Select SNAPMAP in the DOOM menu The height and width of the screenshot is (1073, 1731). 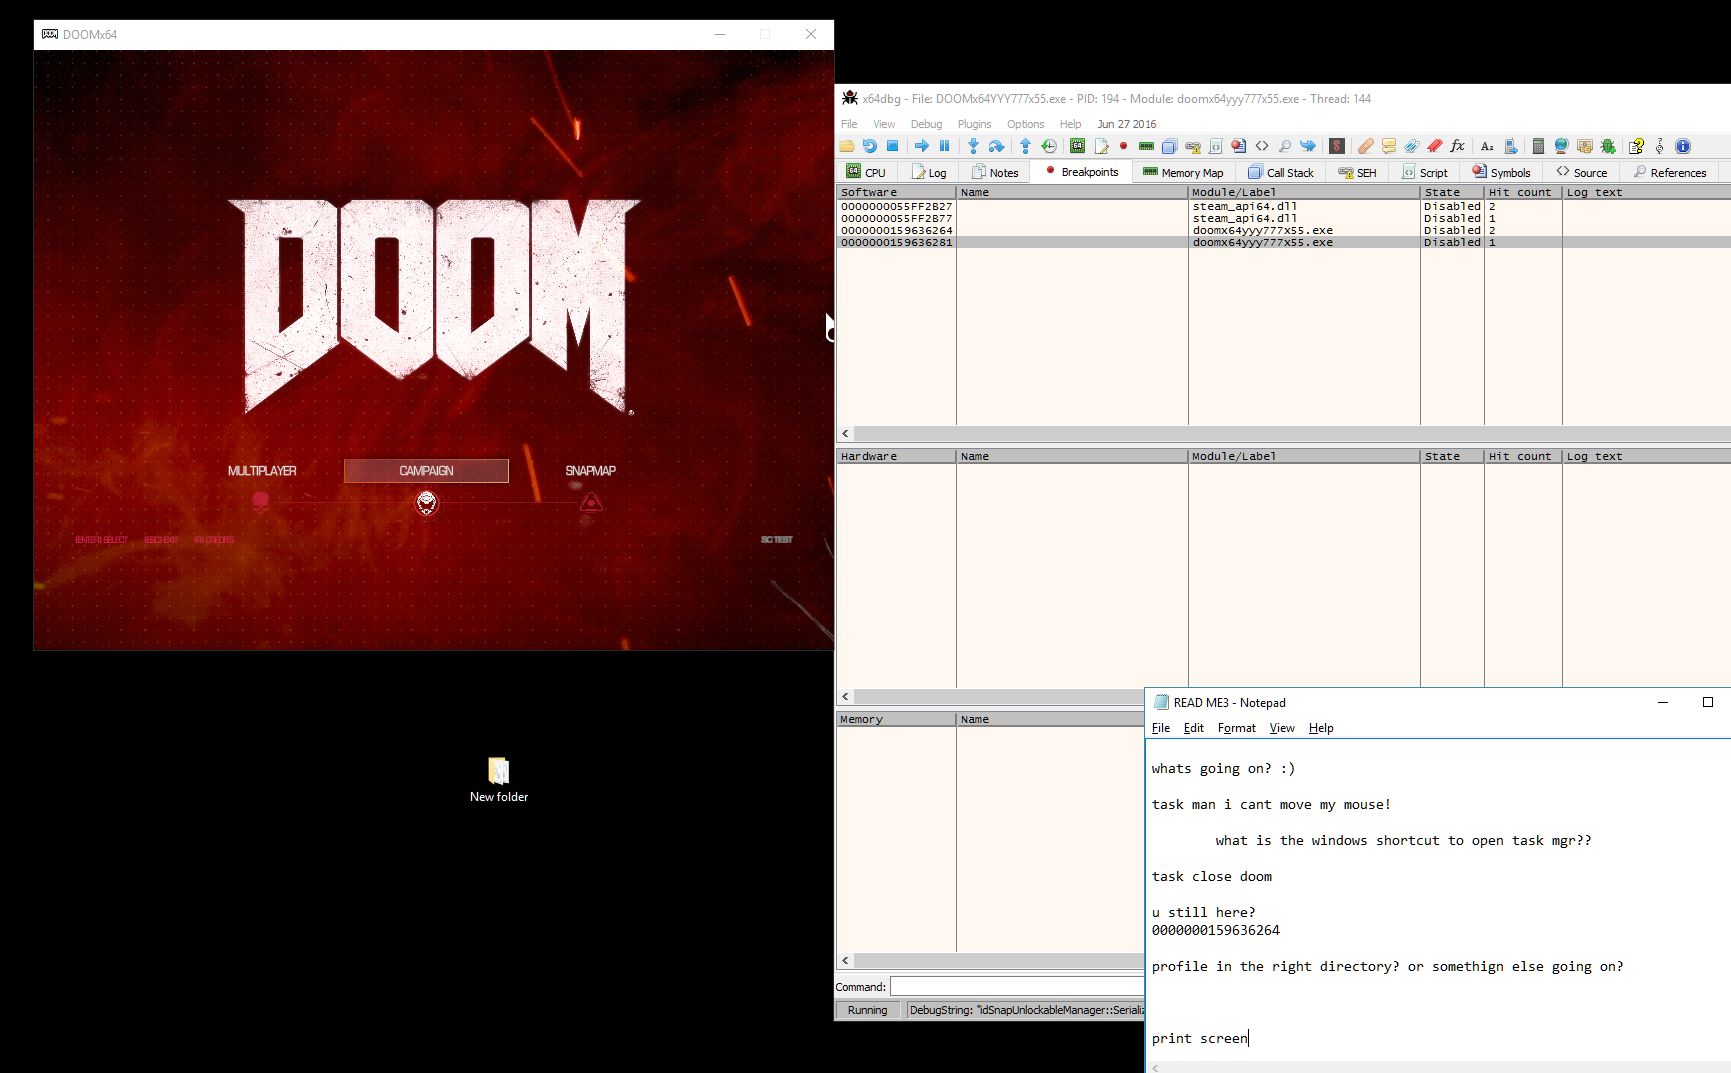coord(591,471)
